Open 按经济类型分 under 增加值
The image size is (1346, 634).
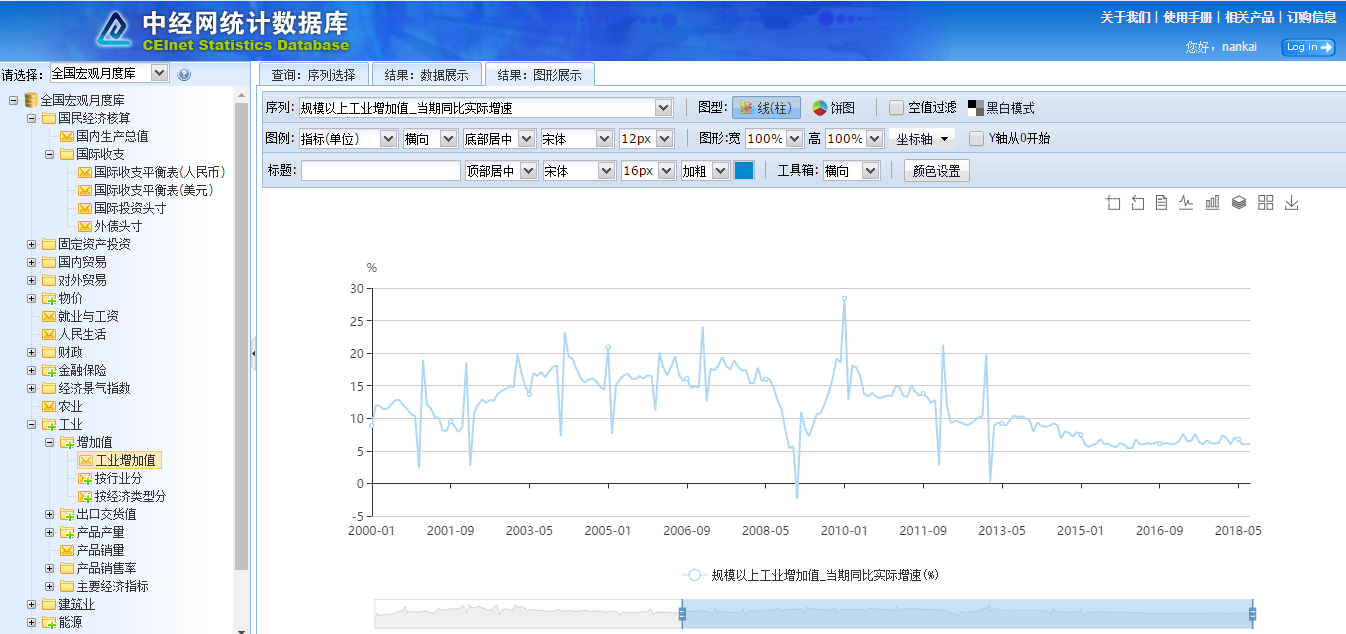click(x=122, y=496)
